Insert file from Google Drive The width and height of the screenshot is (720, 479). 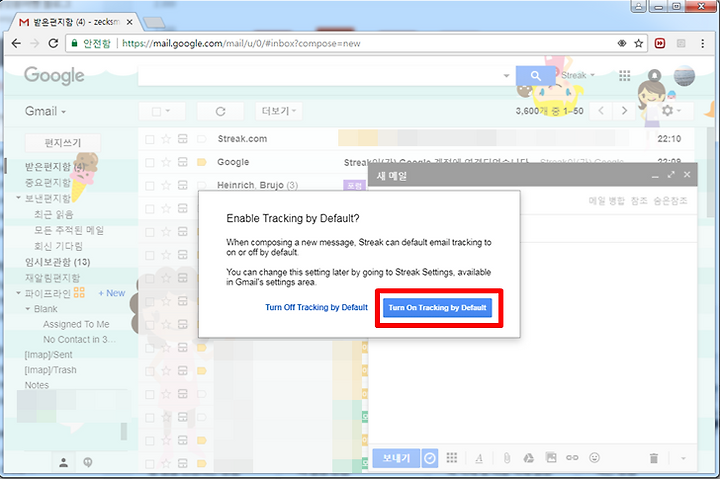tap(529, 458)
